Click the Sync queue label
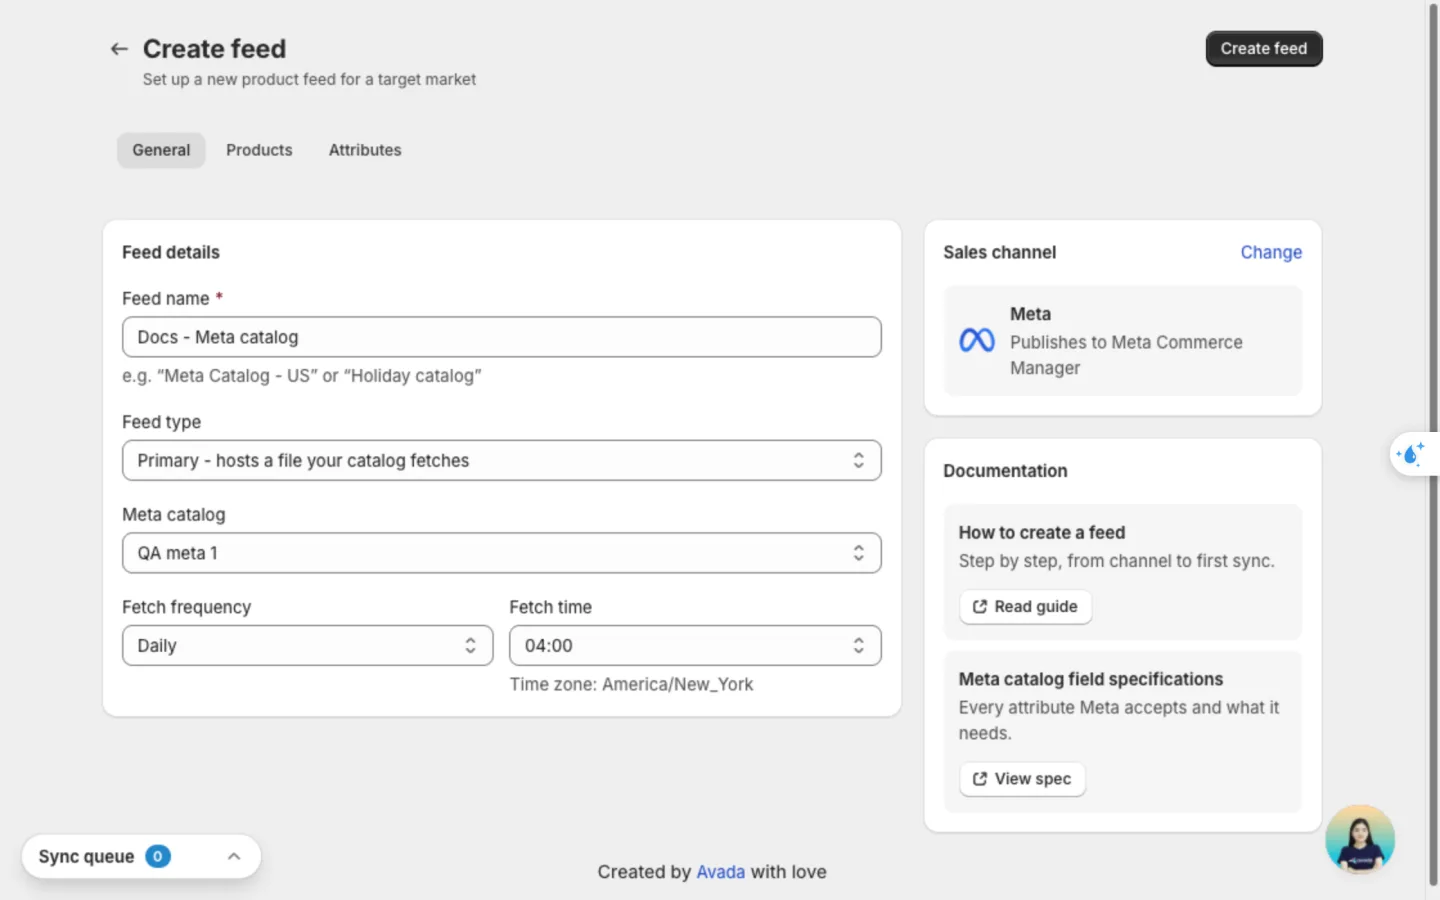Viewport: 1440px width, 900px height. click(x=86, y=857)
